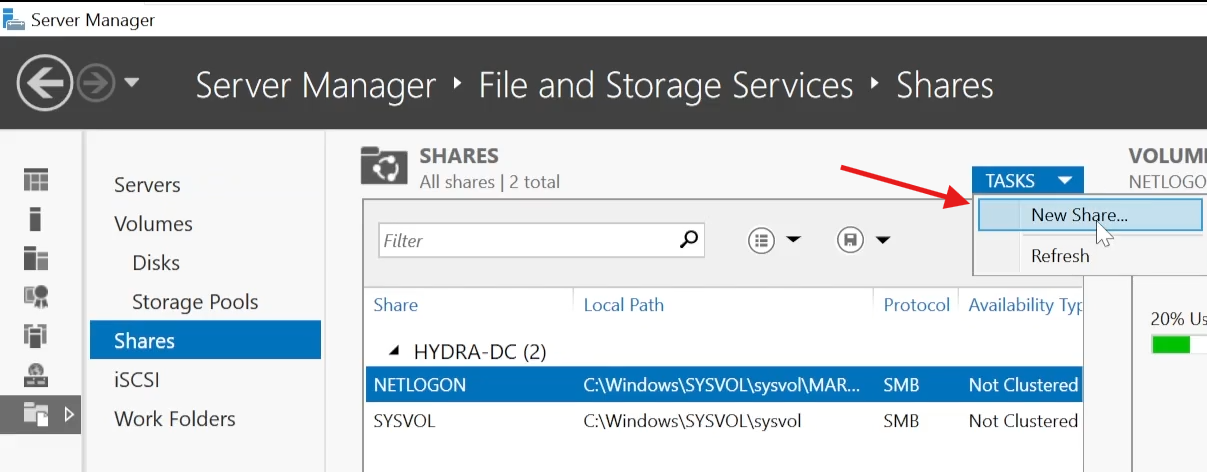This screenshot has height=472, width=1207.
Task: Click the back navigation arrow
Action: [44, 83]
